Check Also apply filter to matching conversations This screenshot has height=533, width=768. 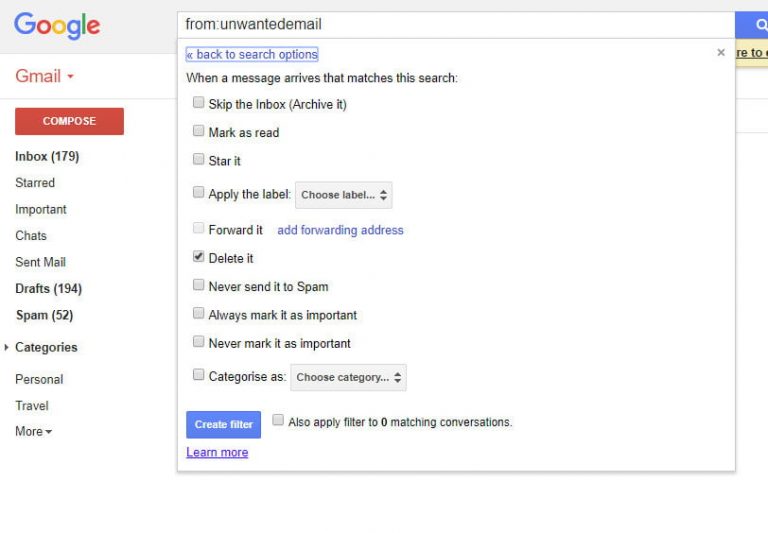[278, 420]
